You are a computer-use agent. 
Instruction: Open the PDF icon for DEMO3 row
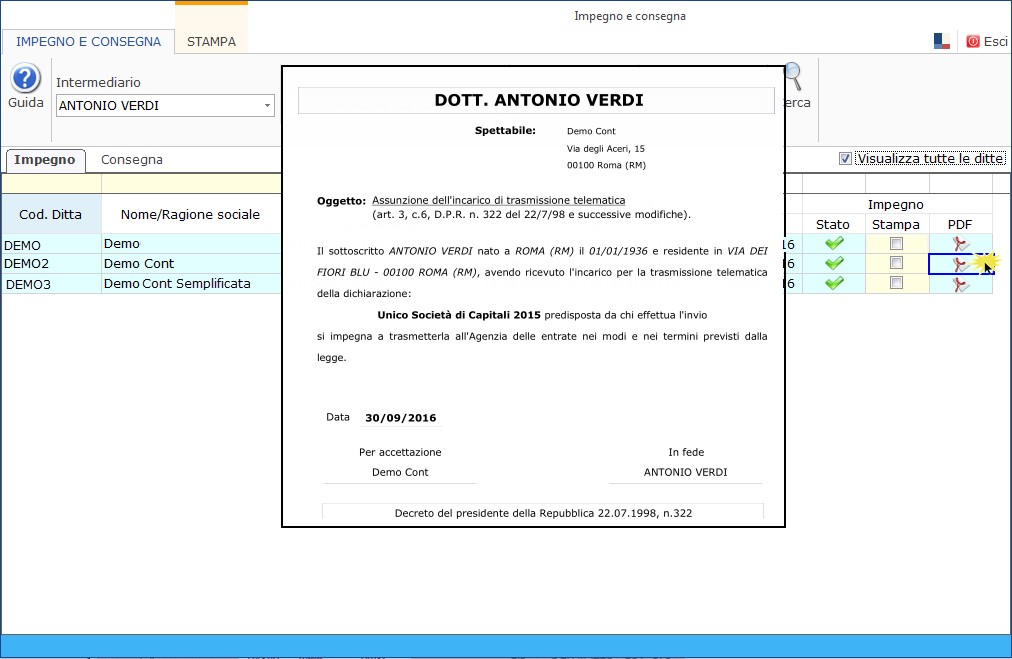(x=960, y=283)
